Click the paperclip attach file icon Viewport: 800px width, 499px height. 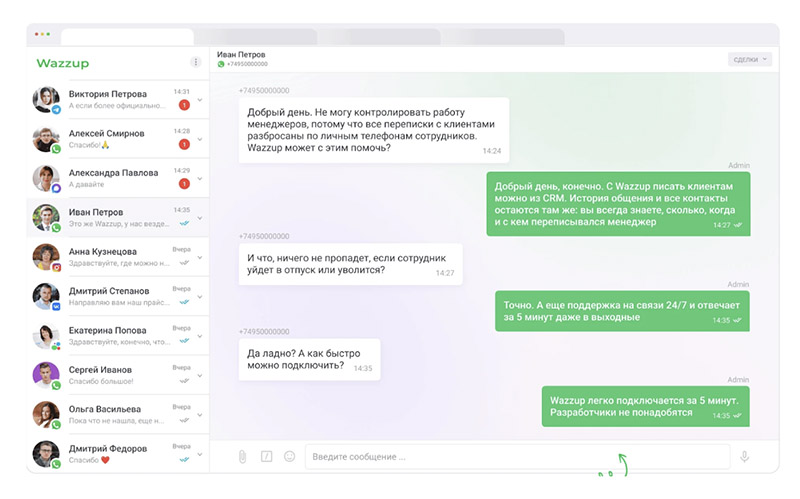(242, 456)
